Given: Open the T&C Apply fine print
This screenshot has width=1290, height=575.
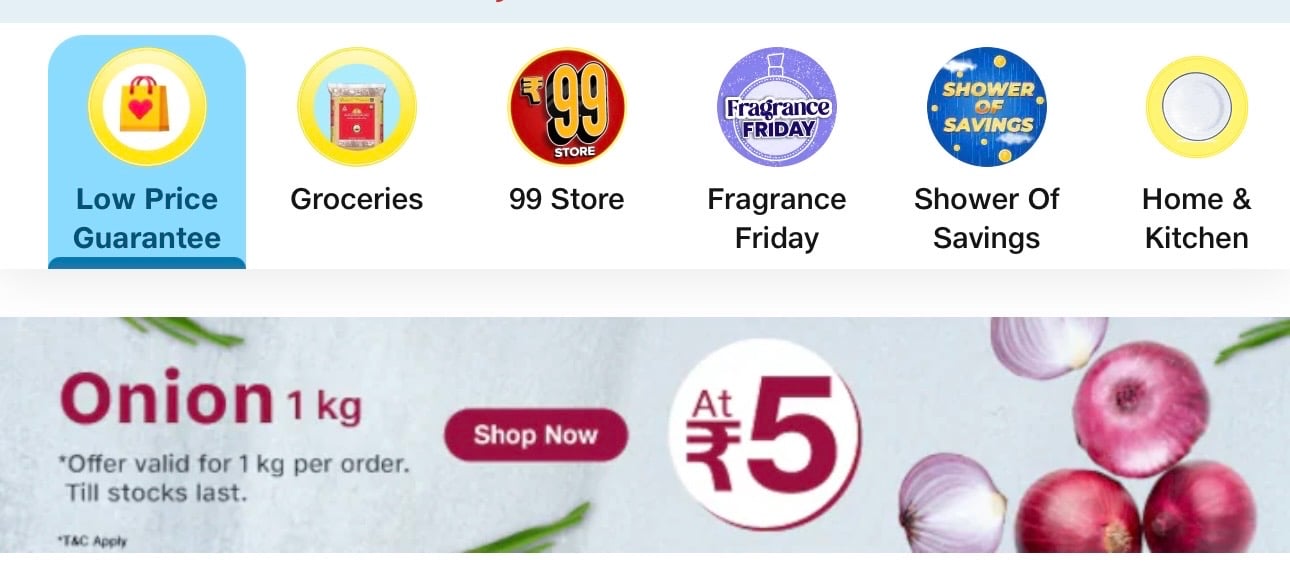Looking at the screenshot, I should pyautogui.click(x=92, y=542).
